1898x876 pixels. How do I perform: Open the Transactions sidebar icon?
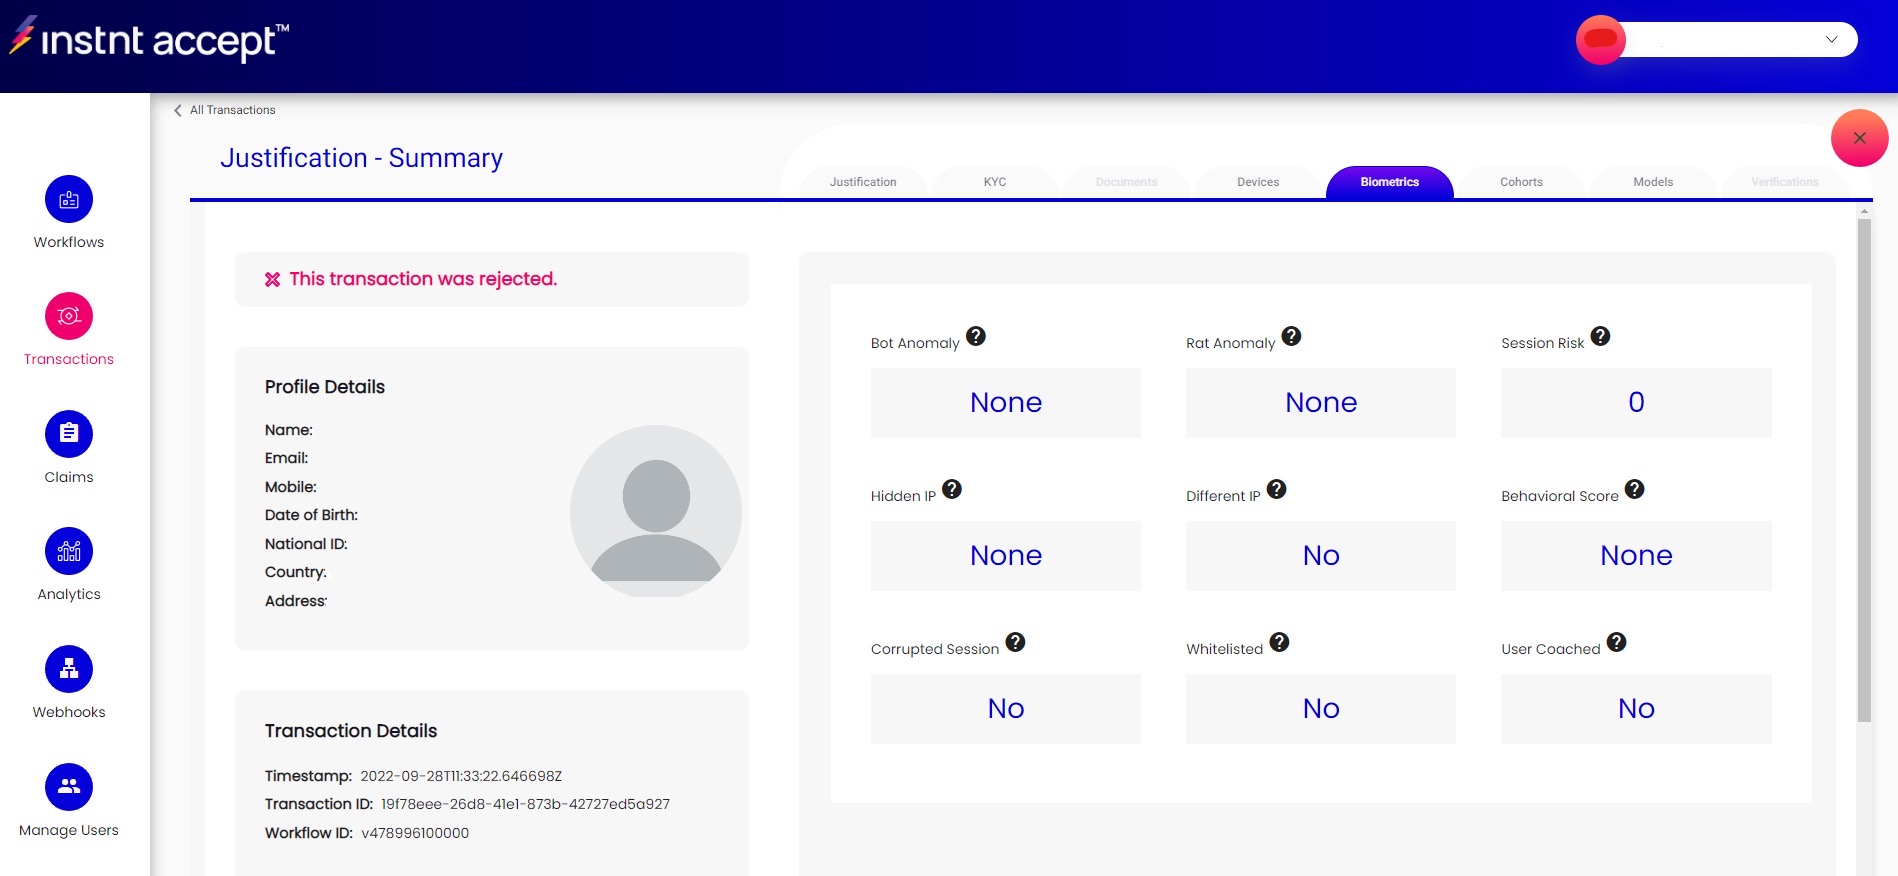tap(69, 316)
